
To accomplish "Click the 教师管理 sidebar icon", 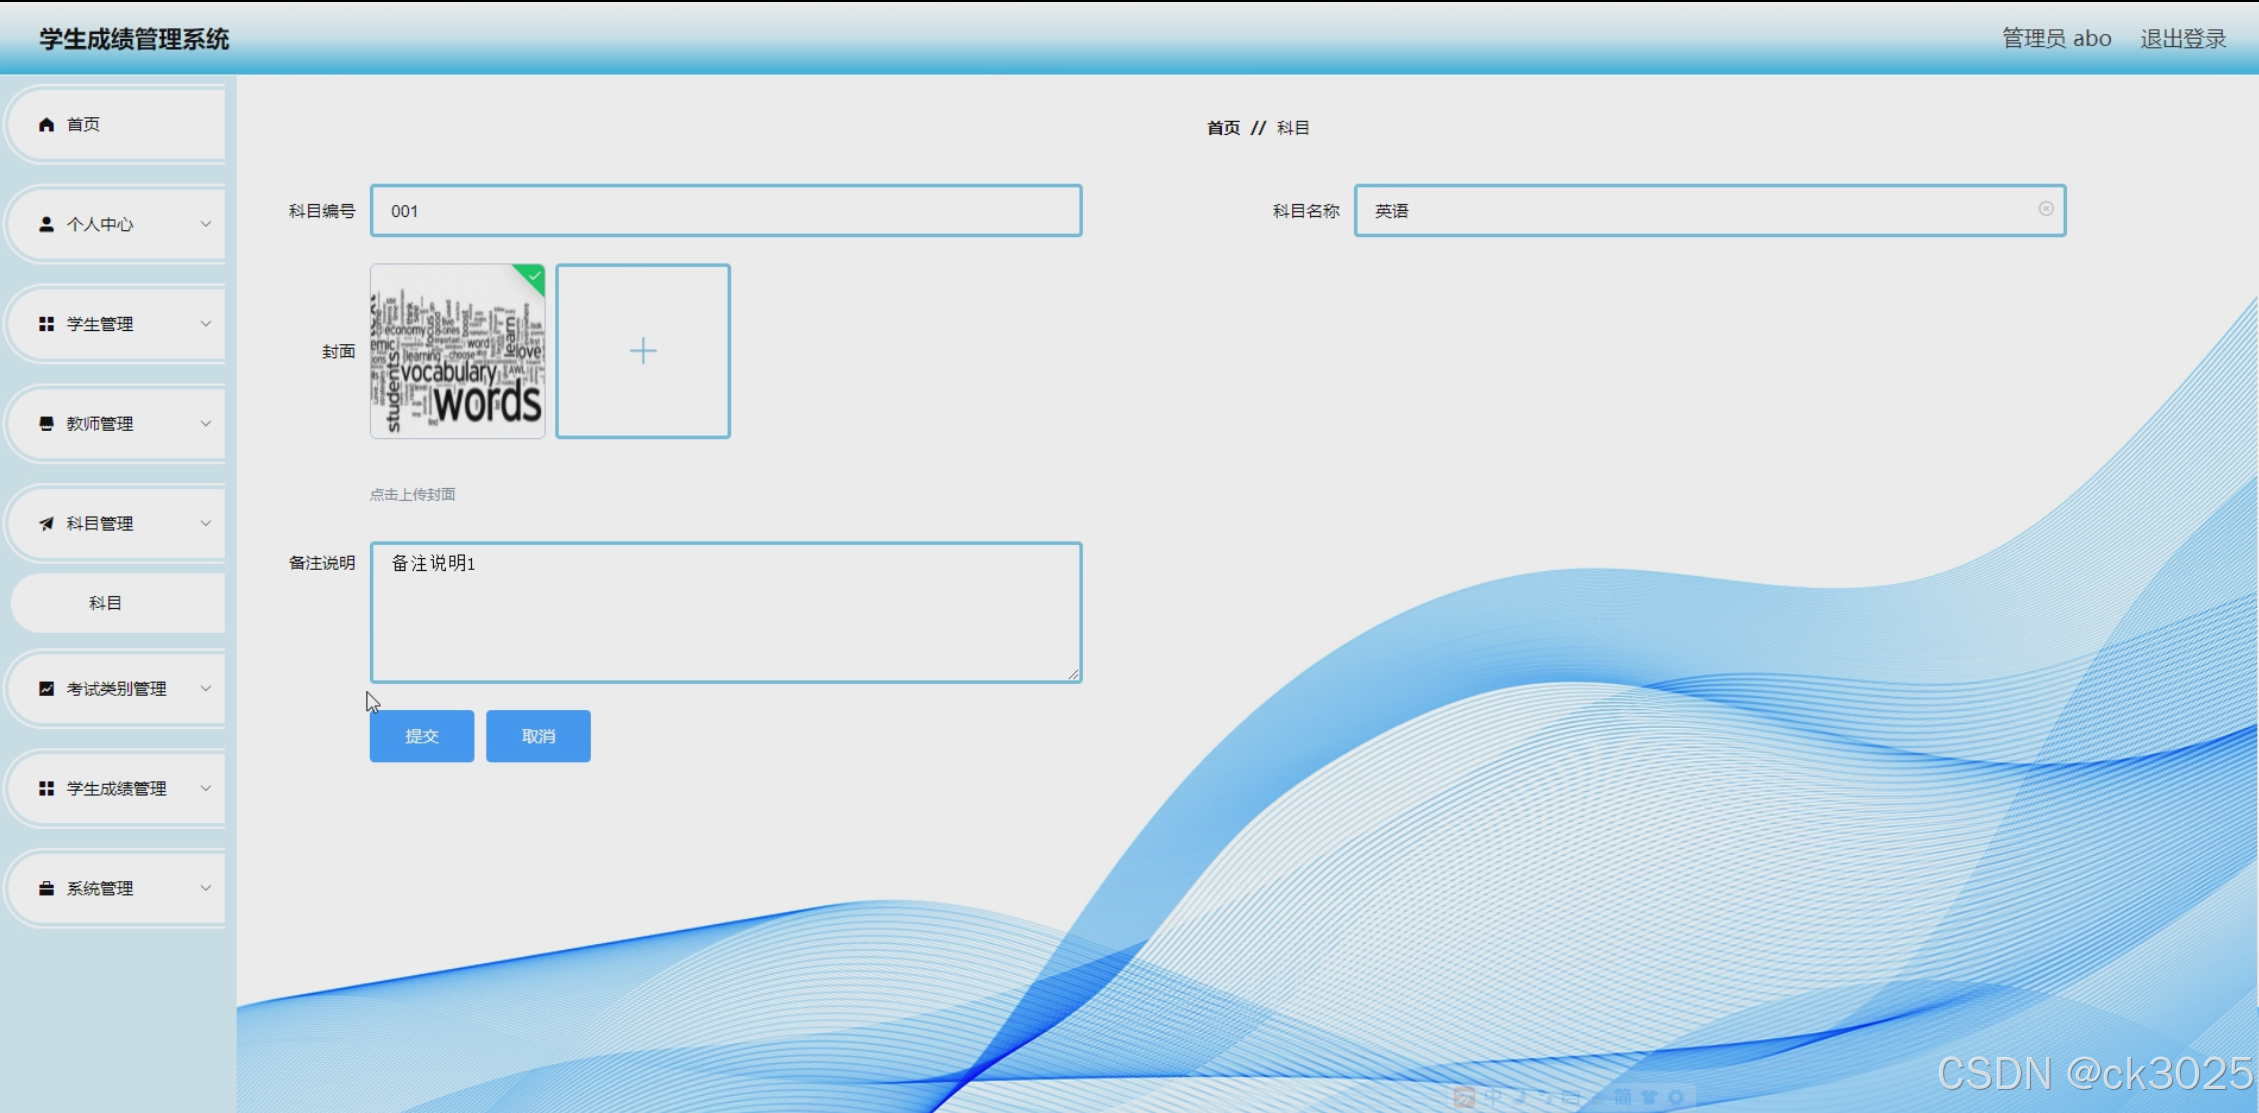I will pyautogui.click(x=46, y=424).
